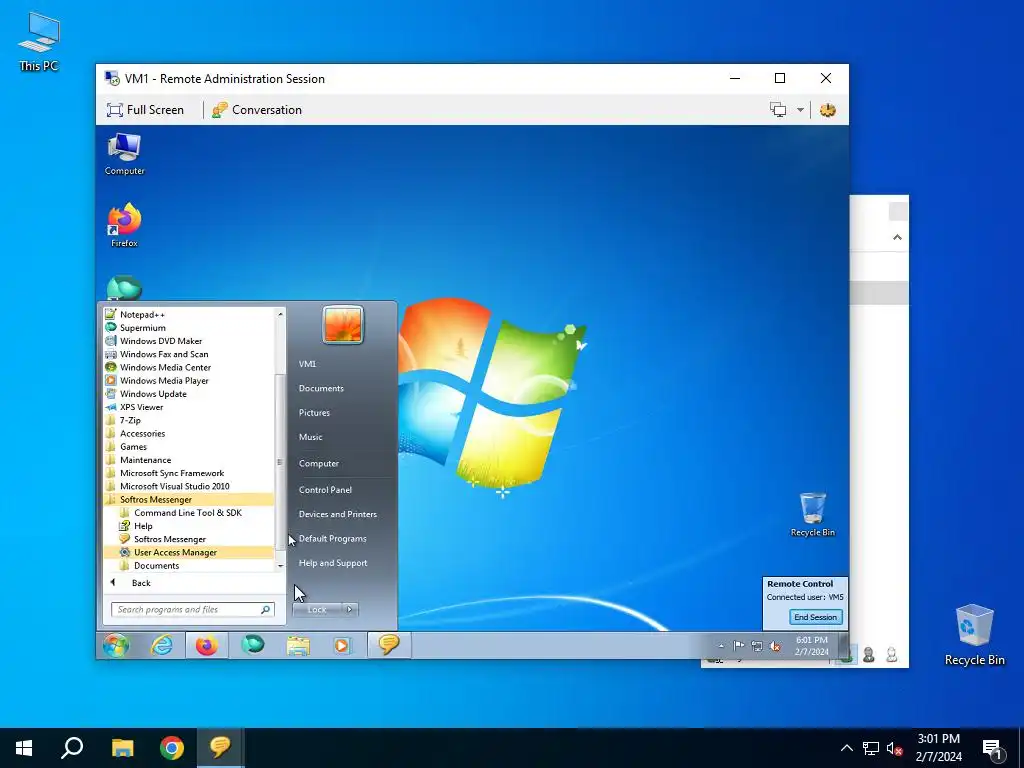Open Help and Support
Image resolution: width=1024 pixels, height=768 pixels.
coord(333,563)
